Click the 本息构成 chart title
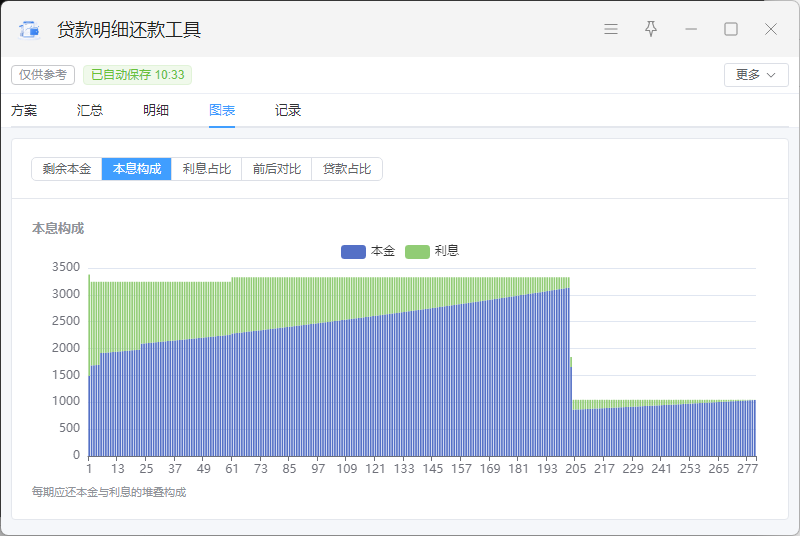The image size is (800, 536). [58, 228]
